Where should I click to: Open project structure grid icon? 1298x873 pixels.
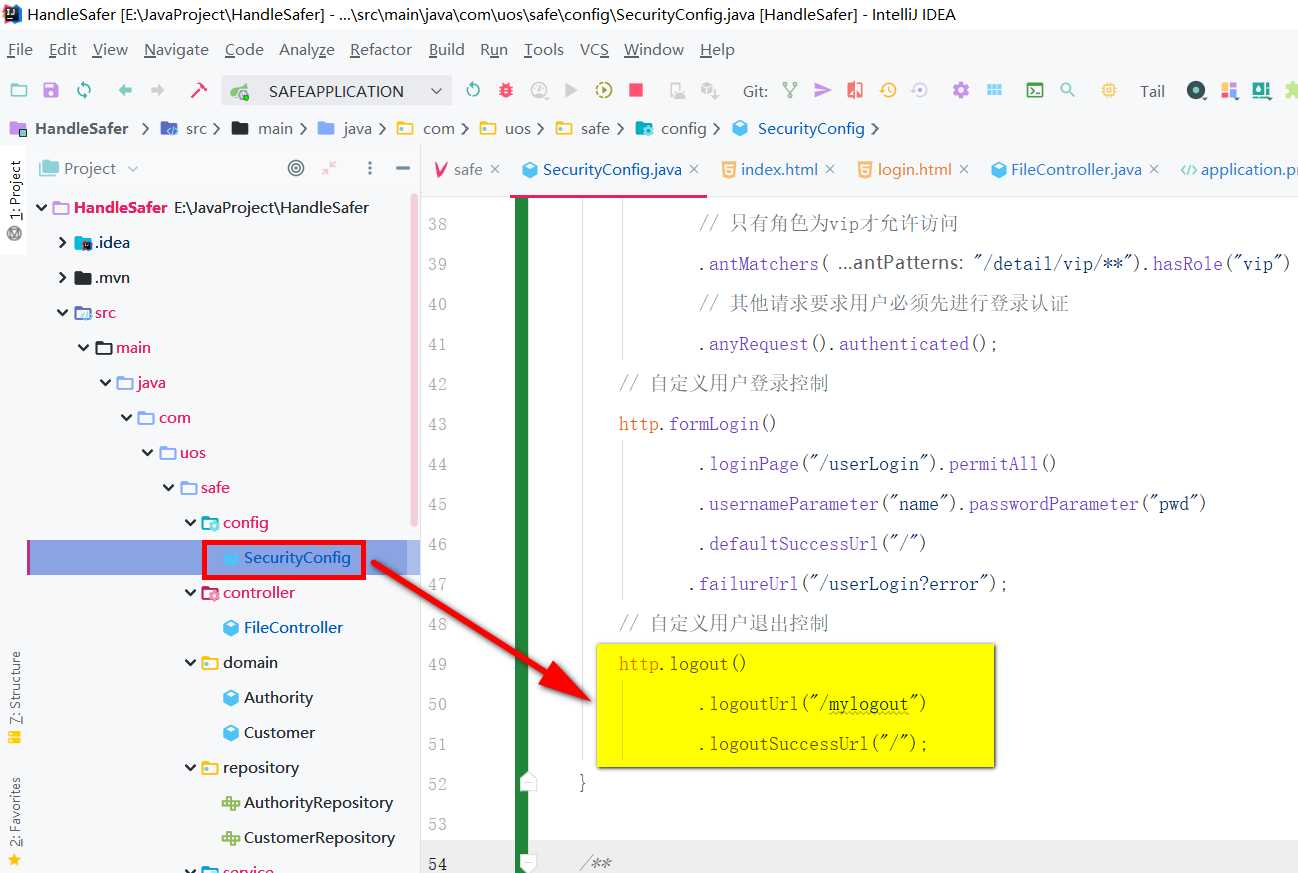994,90
